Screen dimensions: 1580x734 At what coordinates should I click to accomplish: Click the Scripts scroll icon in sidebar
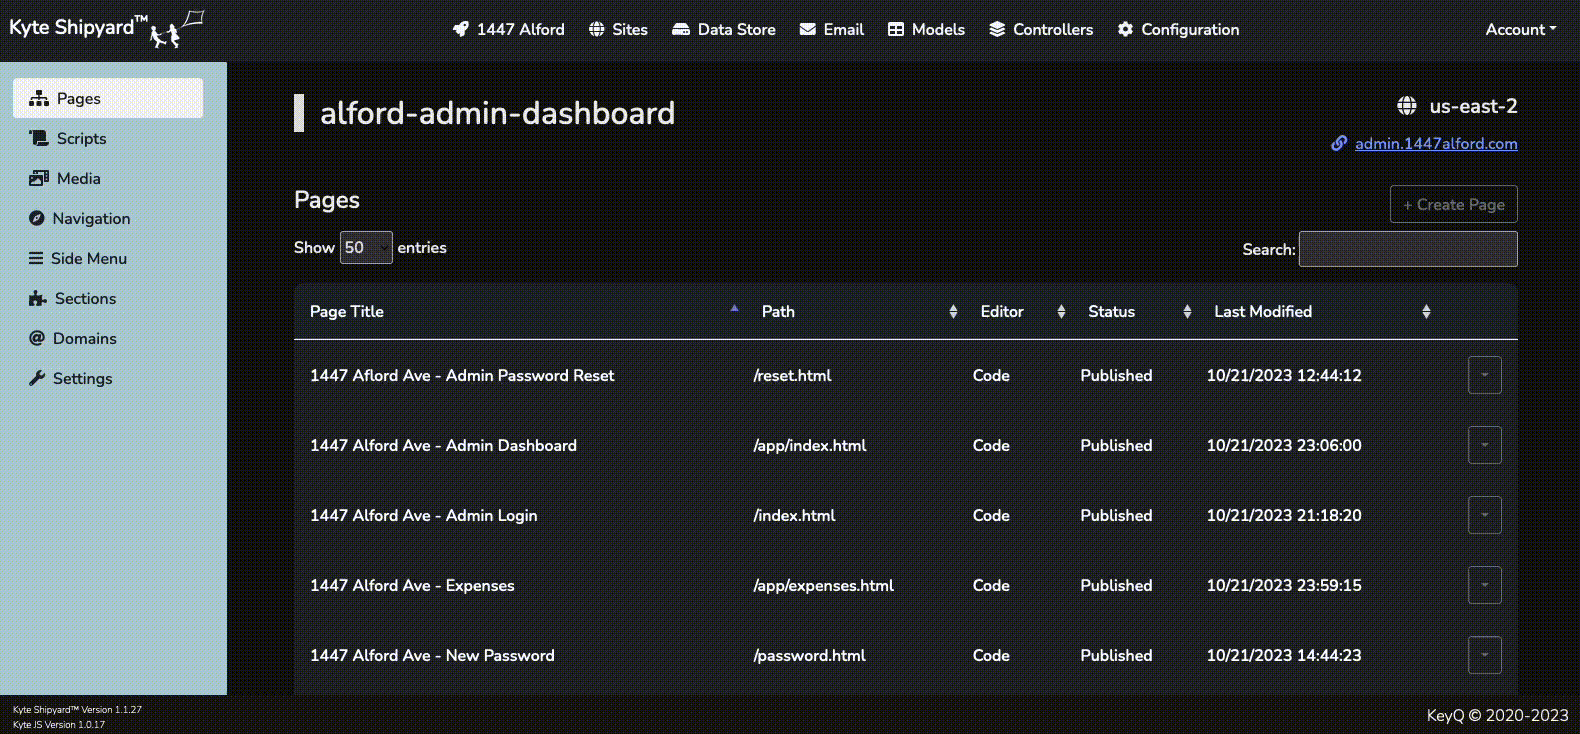pos(39,138)
